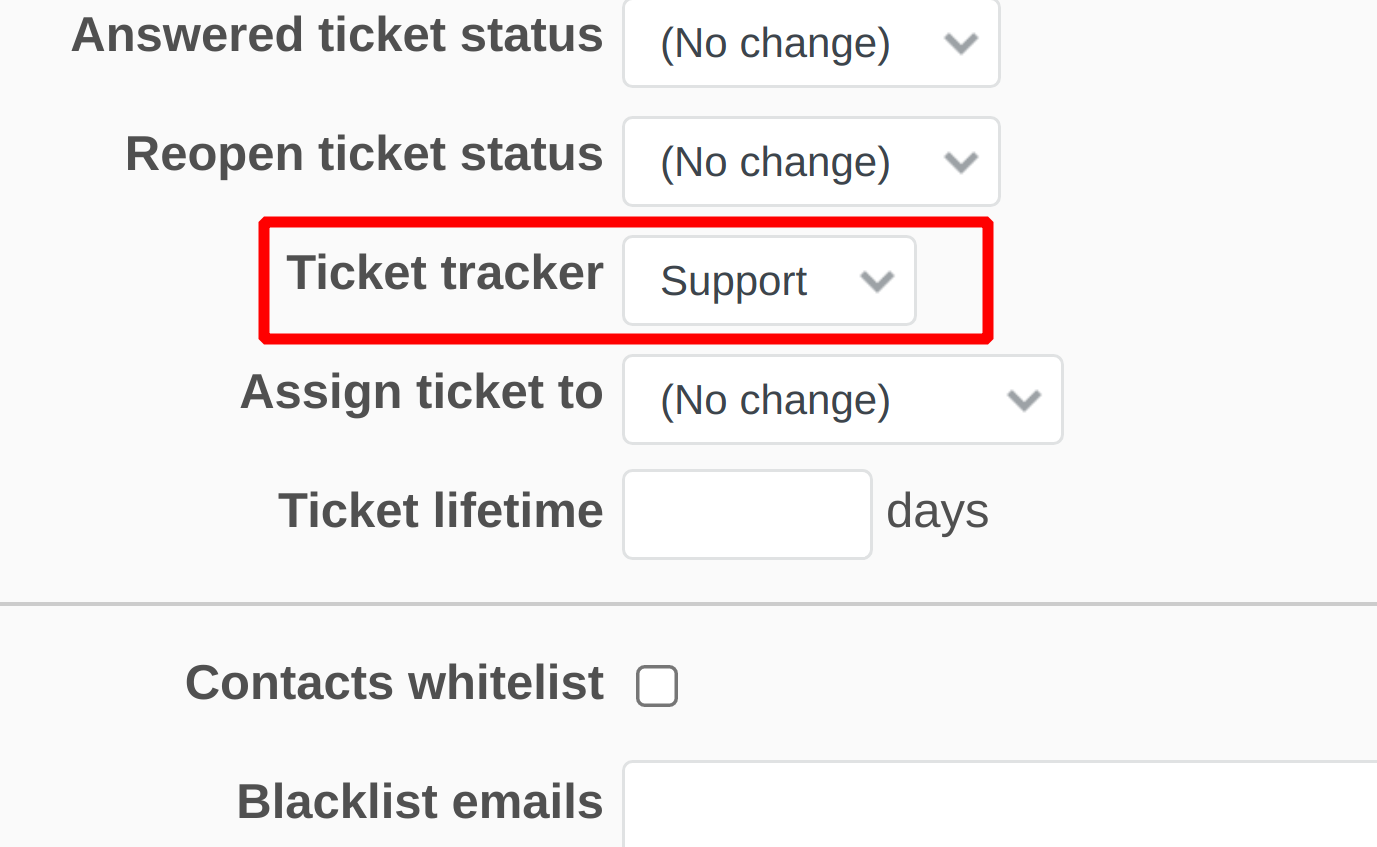Click the chevron icon on Assign ticket to
This screenshot has width=1377, height=847.
click(1023, 399)
